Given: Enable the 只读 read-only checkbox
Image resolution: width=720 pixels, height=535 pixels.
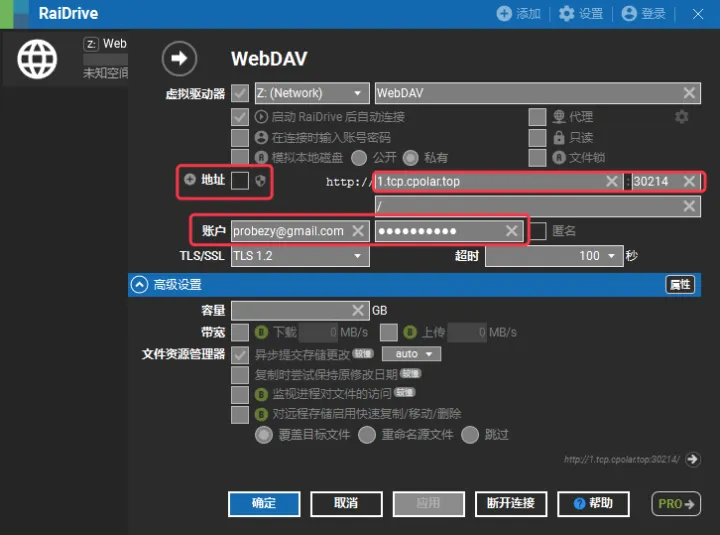Looking at the screenshot, I should (x=537, y=137).
